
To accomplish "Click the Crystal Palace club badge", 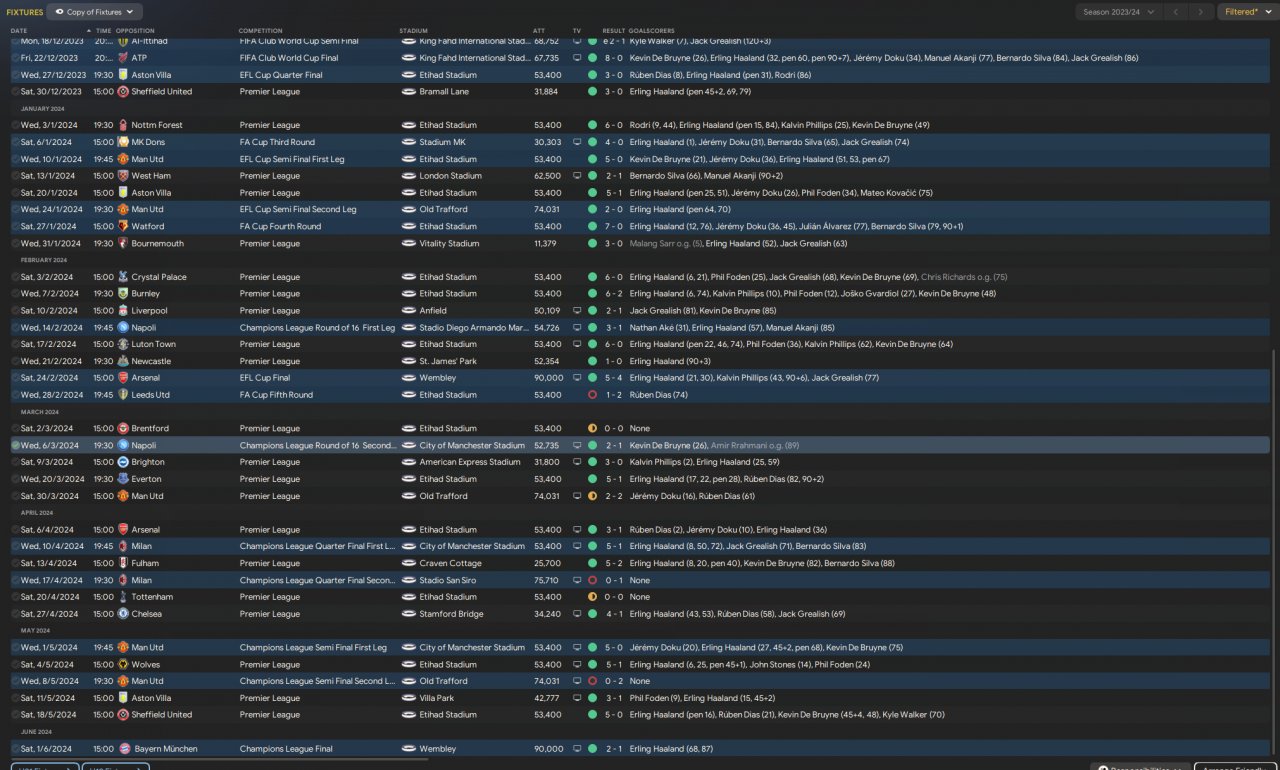I will (x=123, y=277).
